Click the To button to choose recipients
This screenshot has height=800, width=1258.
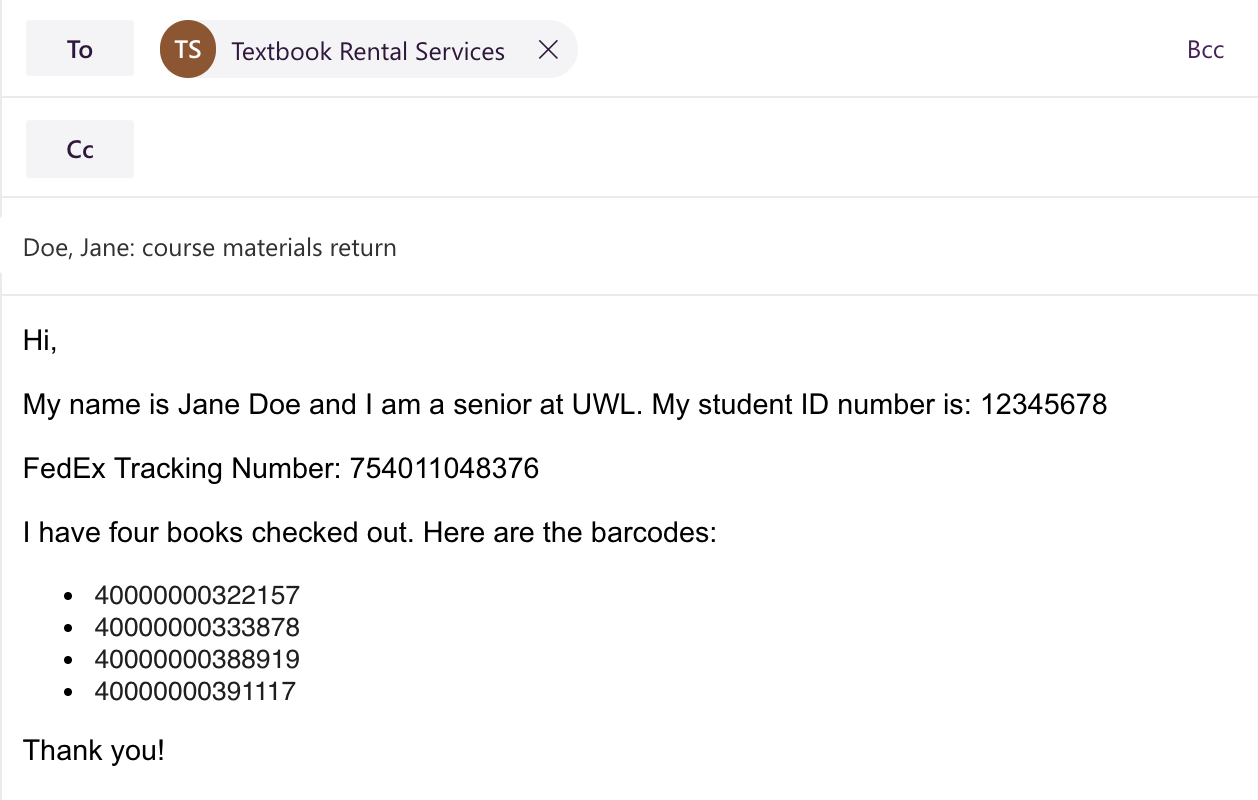pyautogui.click(x=80, y=49)
